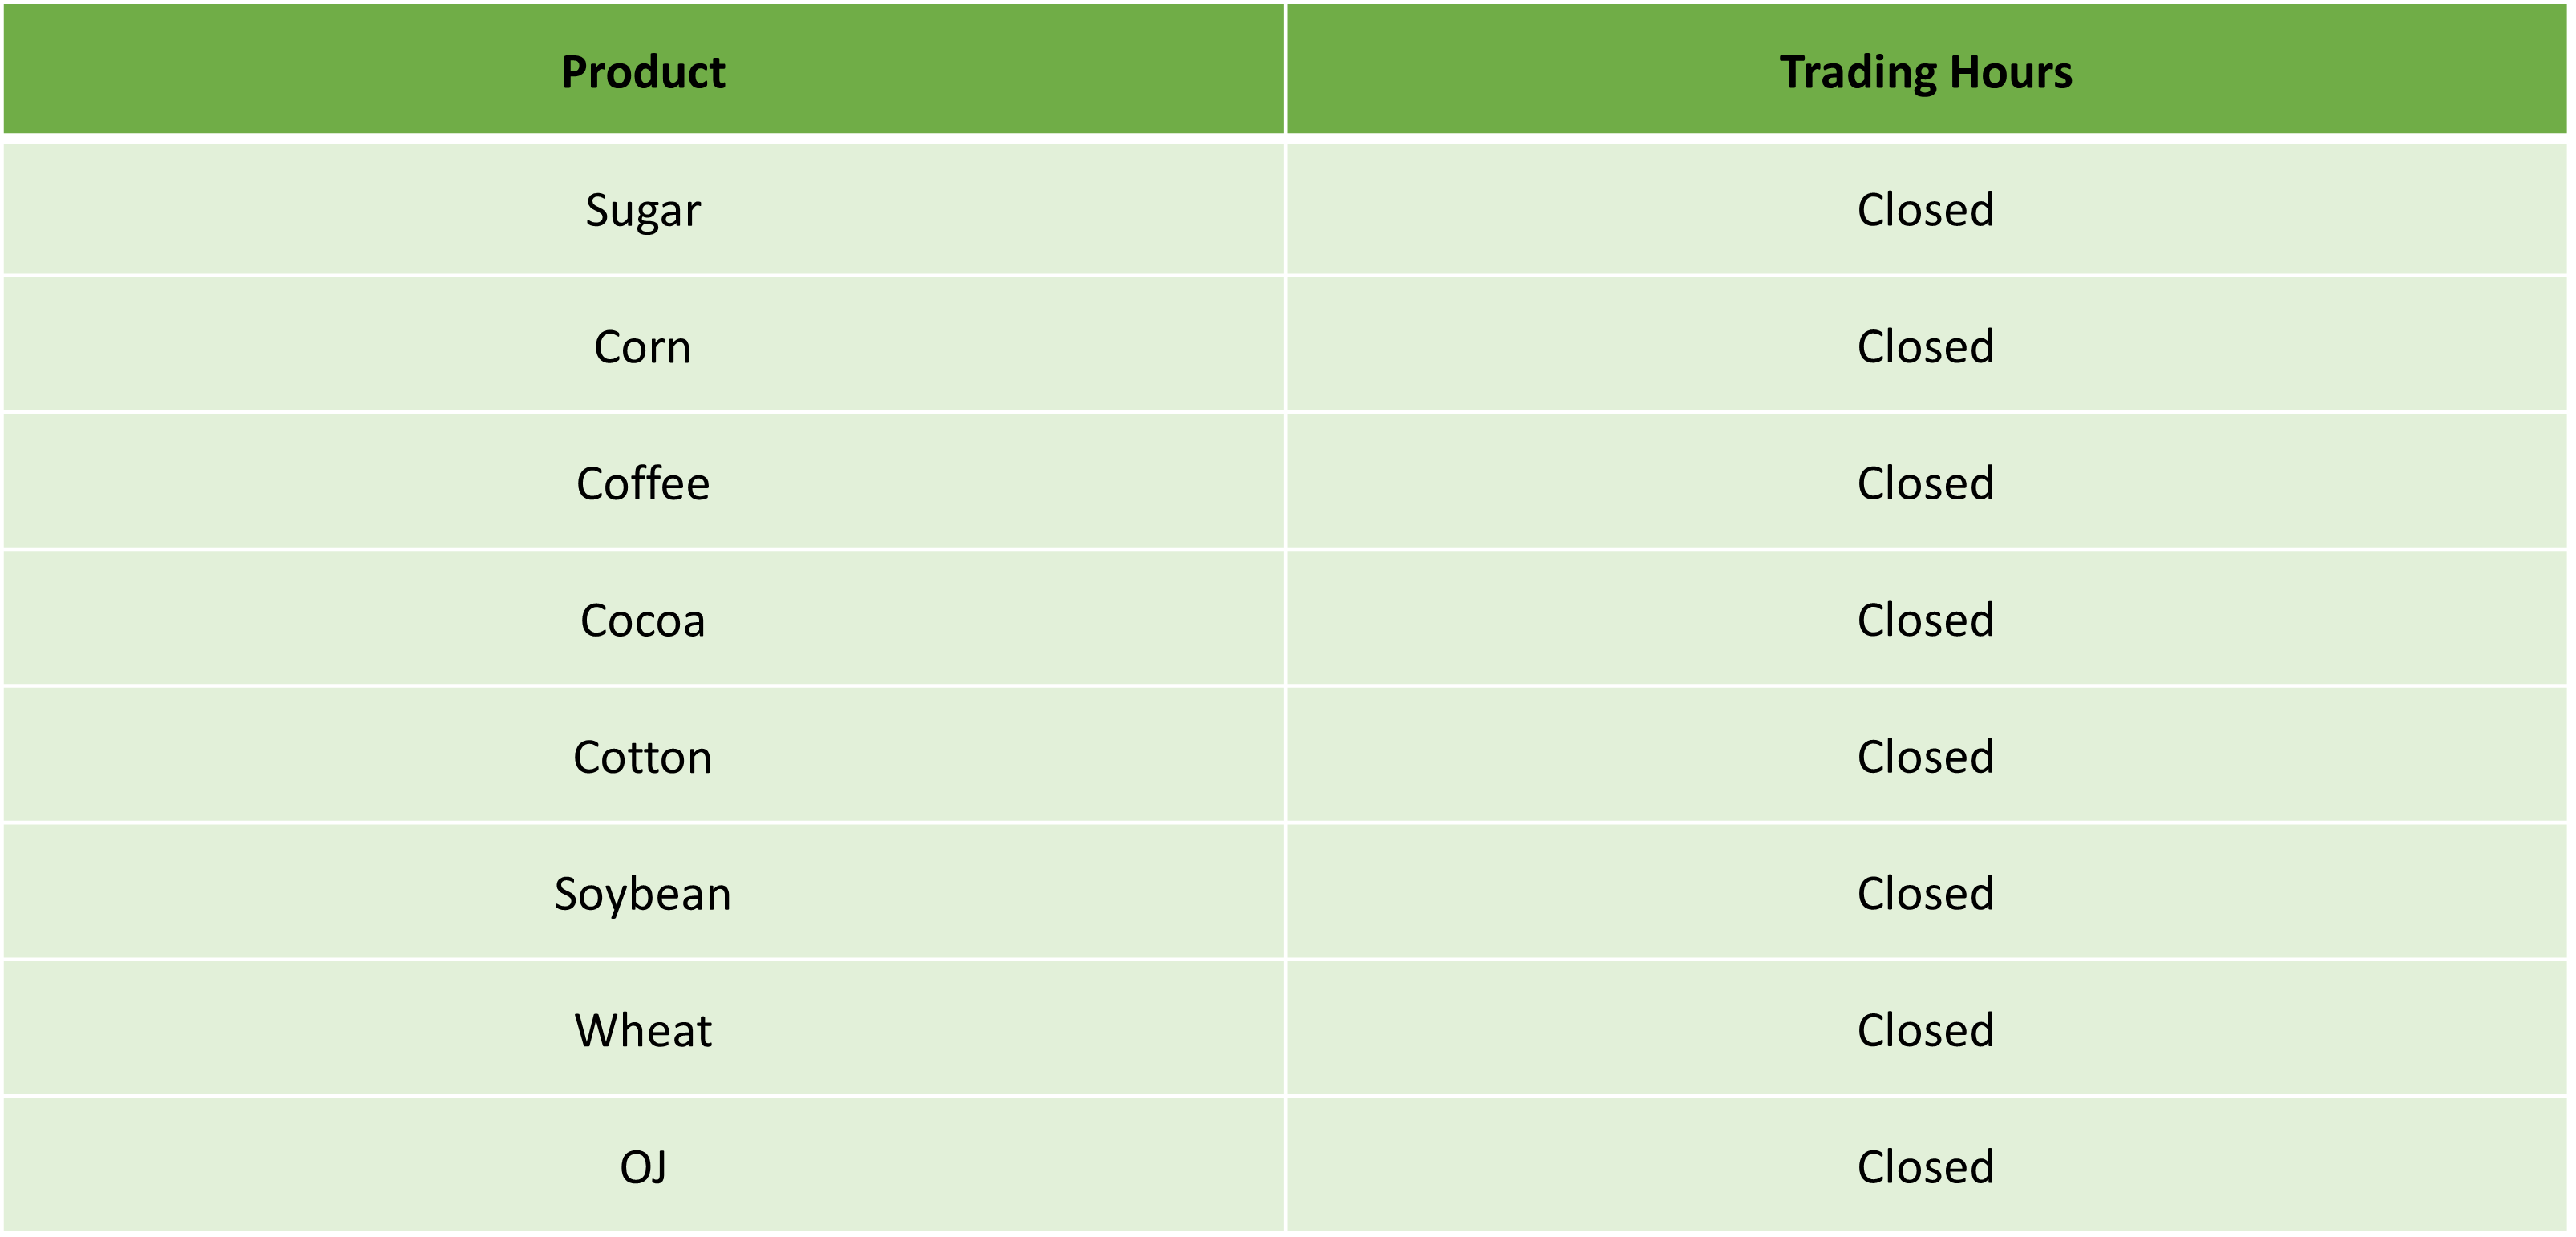Image resolution: width=2576 pixels, height=1237 pixels.
Task: Click the Trading Hours column header
Action: coord(1926,69)
